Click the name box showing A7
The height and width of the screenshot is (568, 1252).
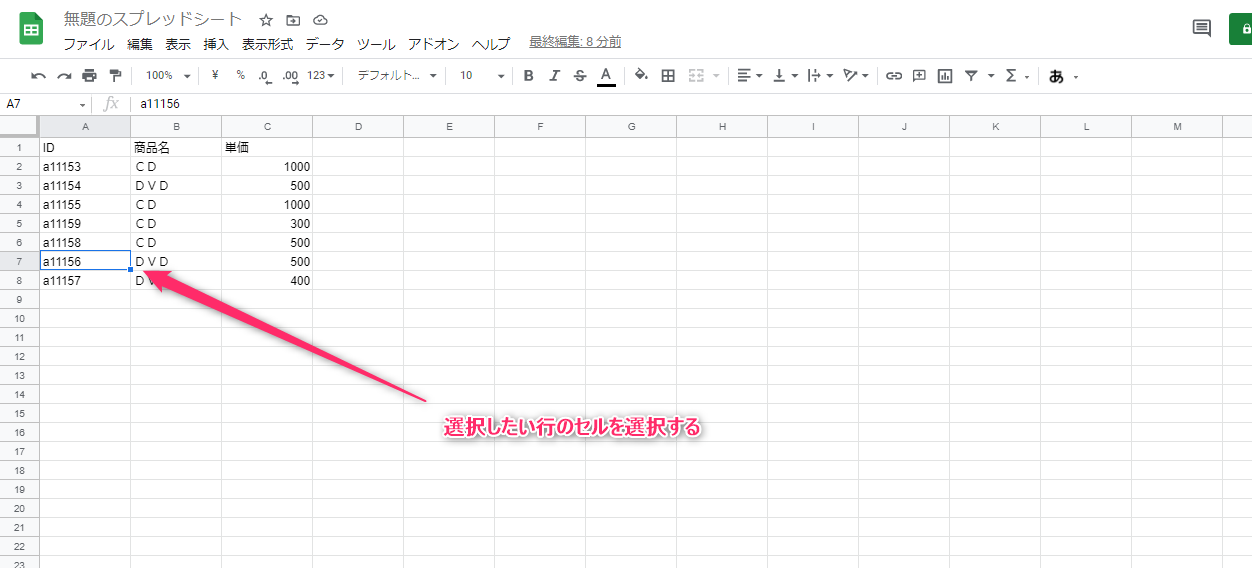point(40,104)
